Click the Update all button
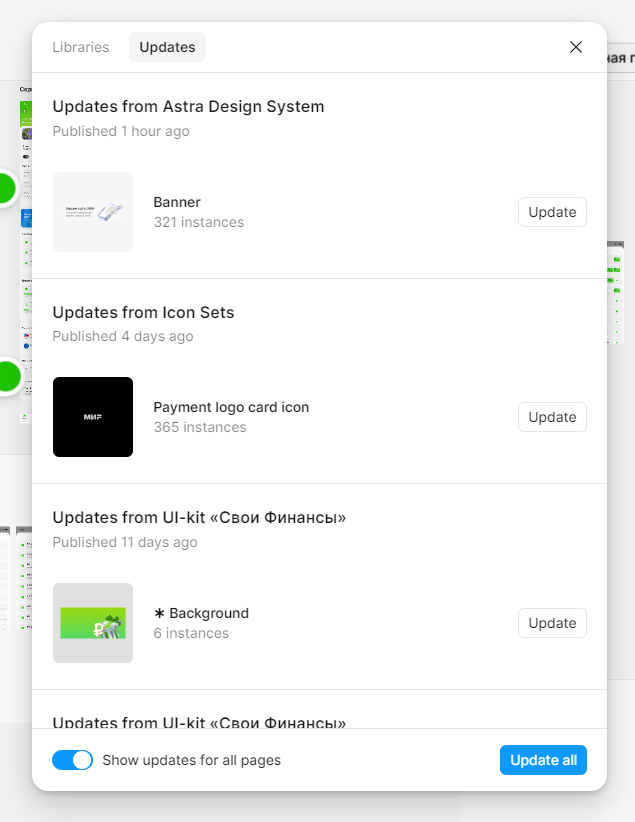 pos(543,760)
